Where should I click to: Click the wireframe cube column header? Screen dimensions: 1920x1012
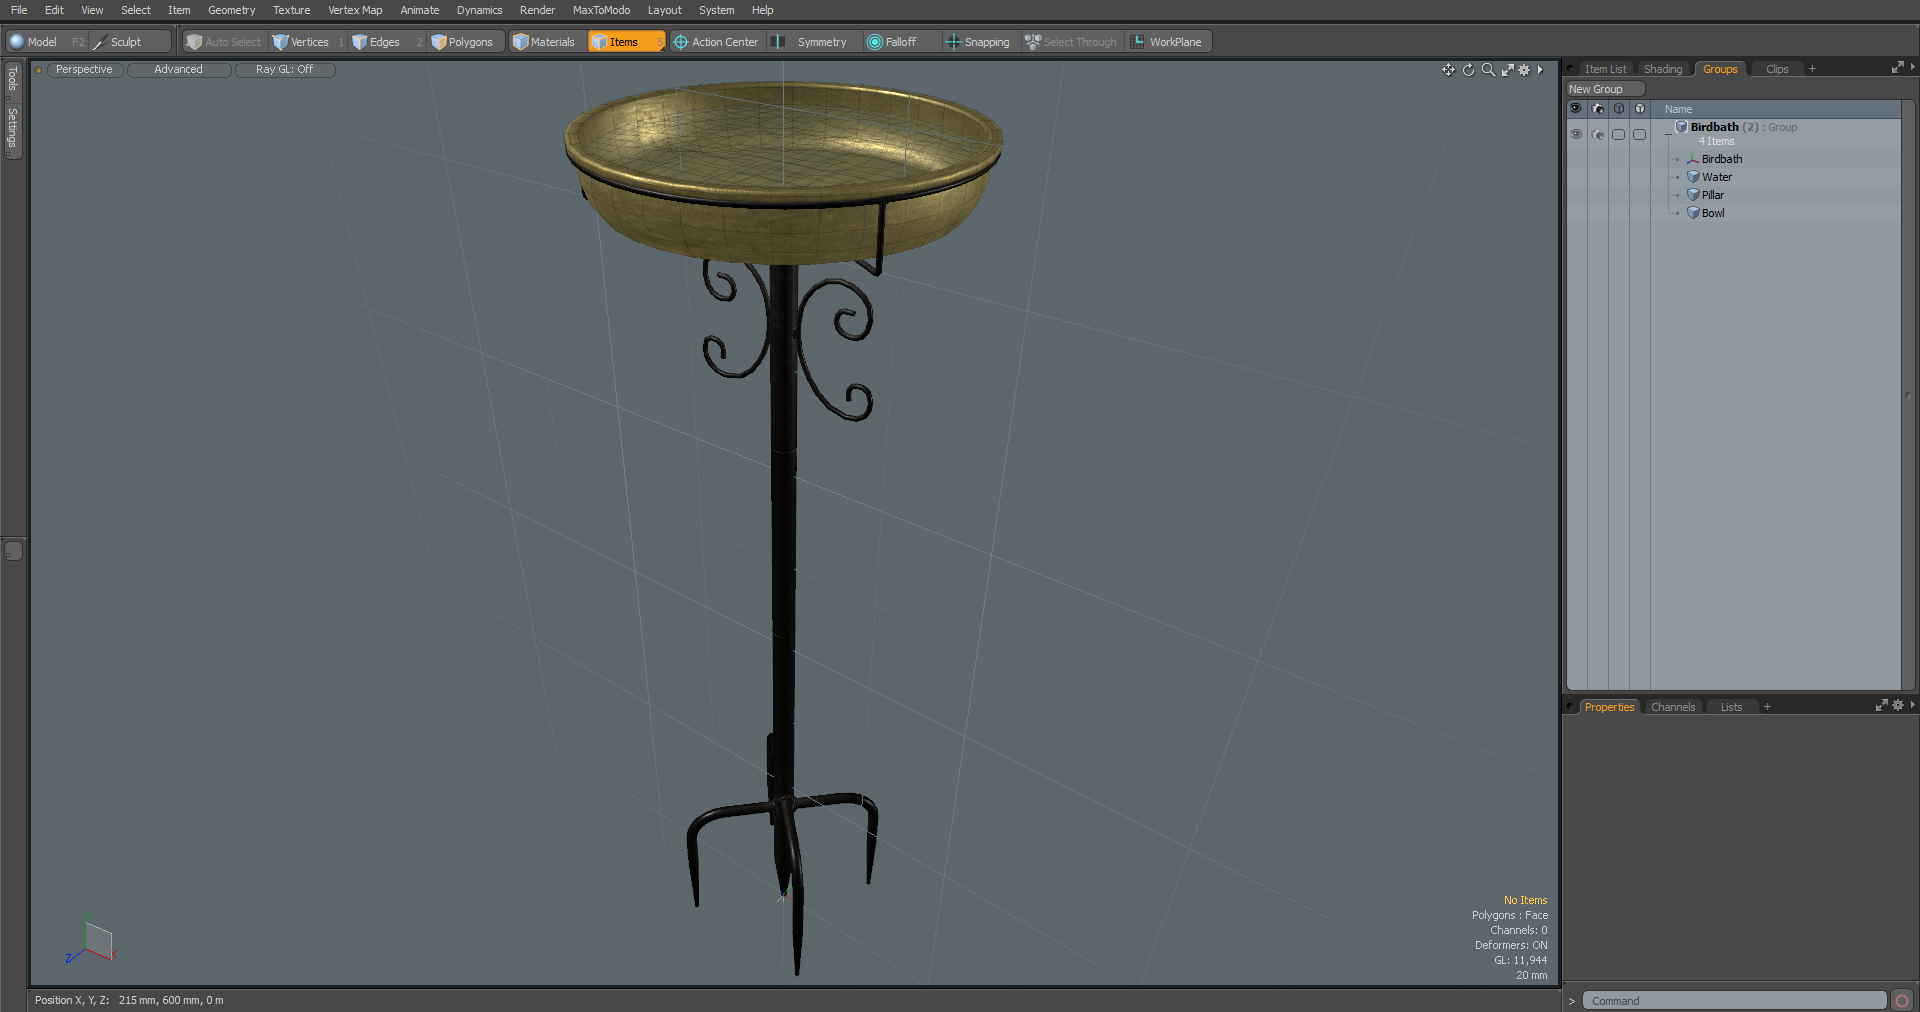[1619, 109]
